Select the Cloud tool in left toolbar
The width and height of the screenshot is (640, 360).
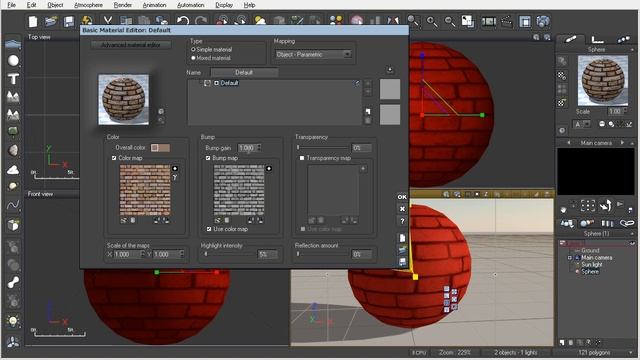[13, 169]
